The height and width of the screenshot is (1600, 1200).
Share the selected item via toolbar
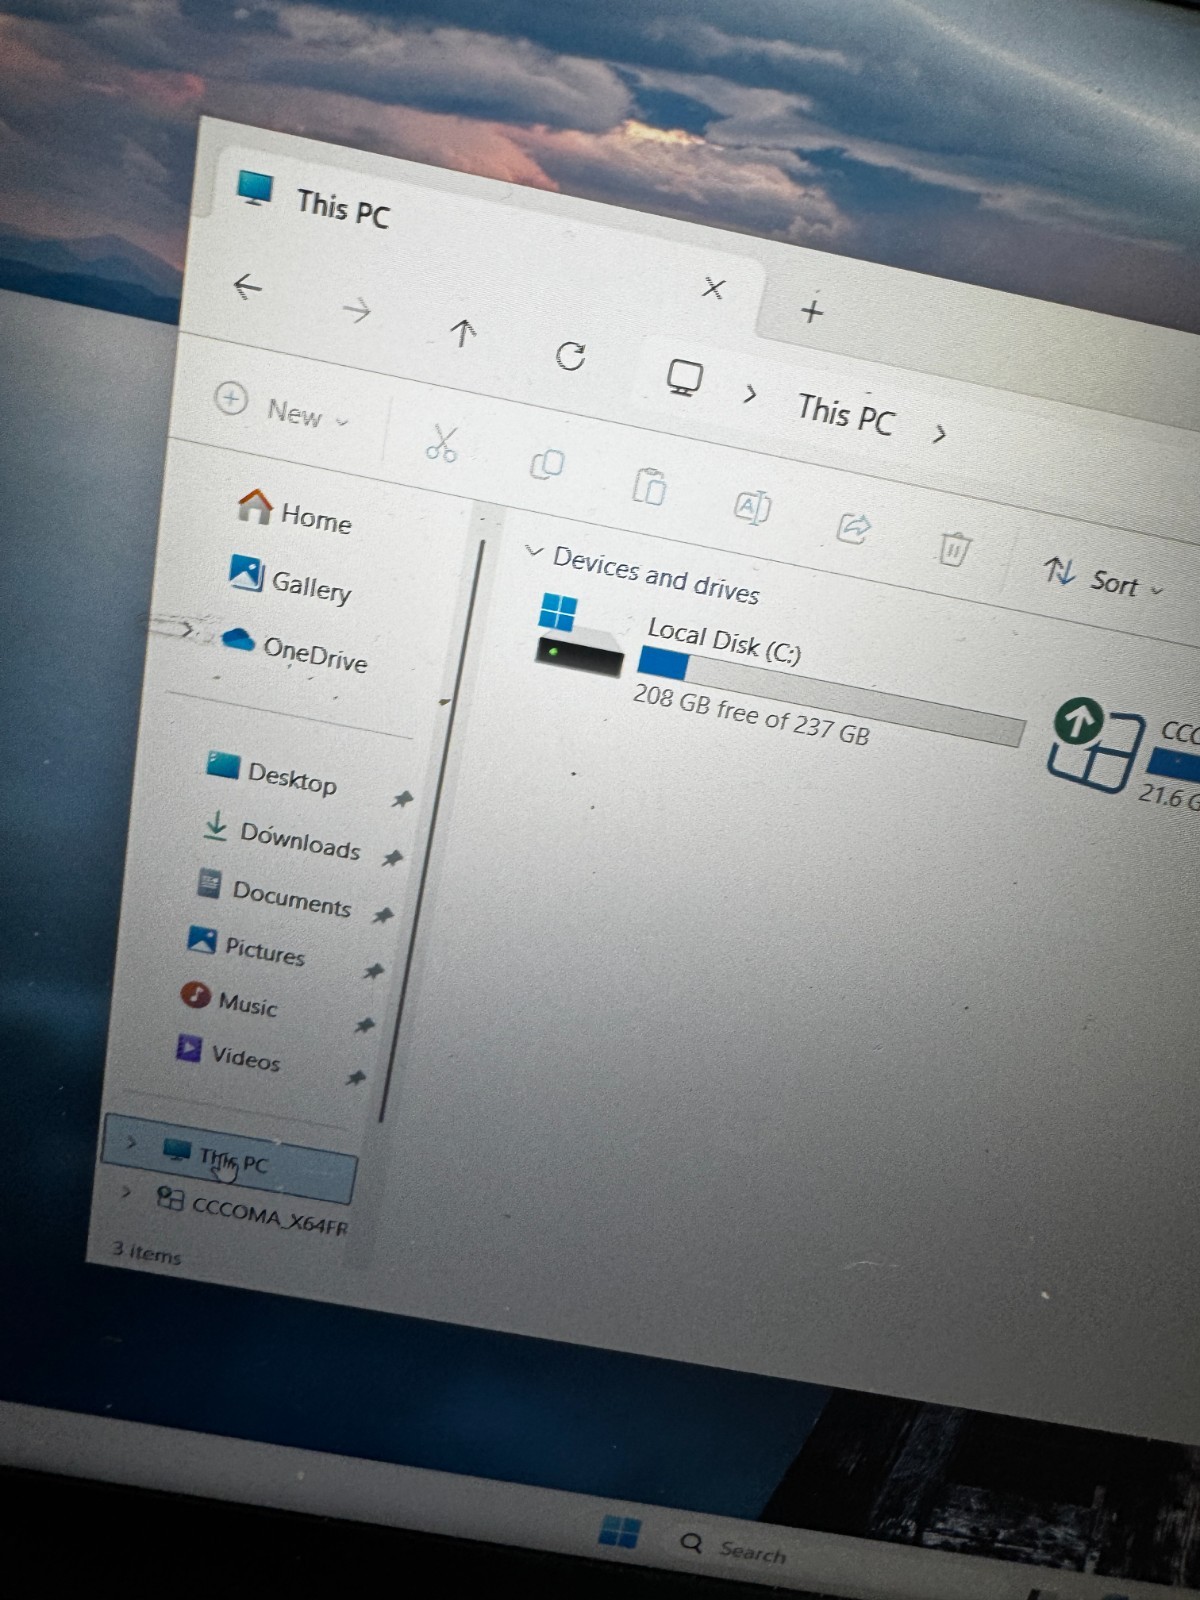point(853,527)
